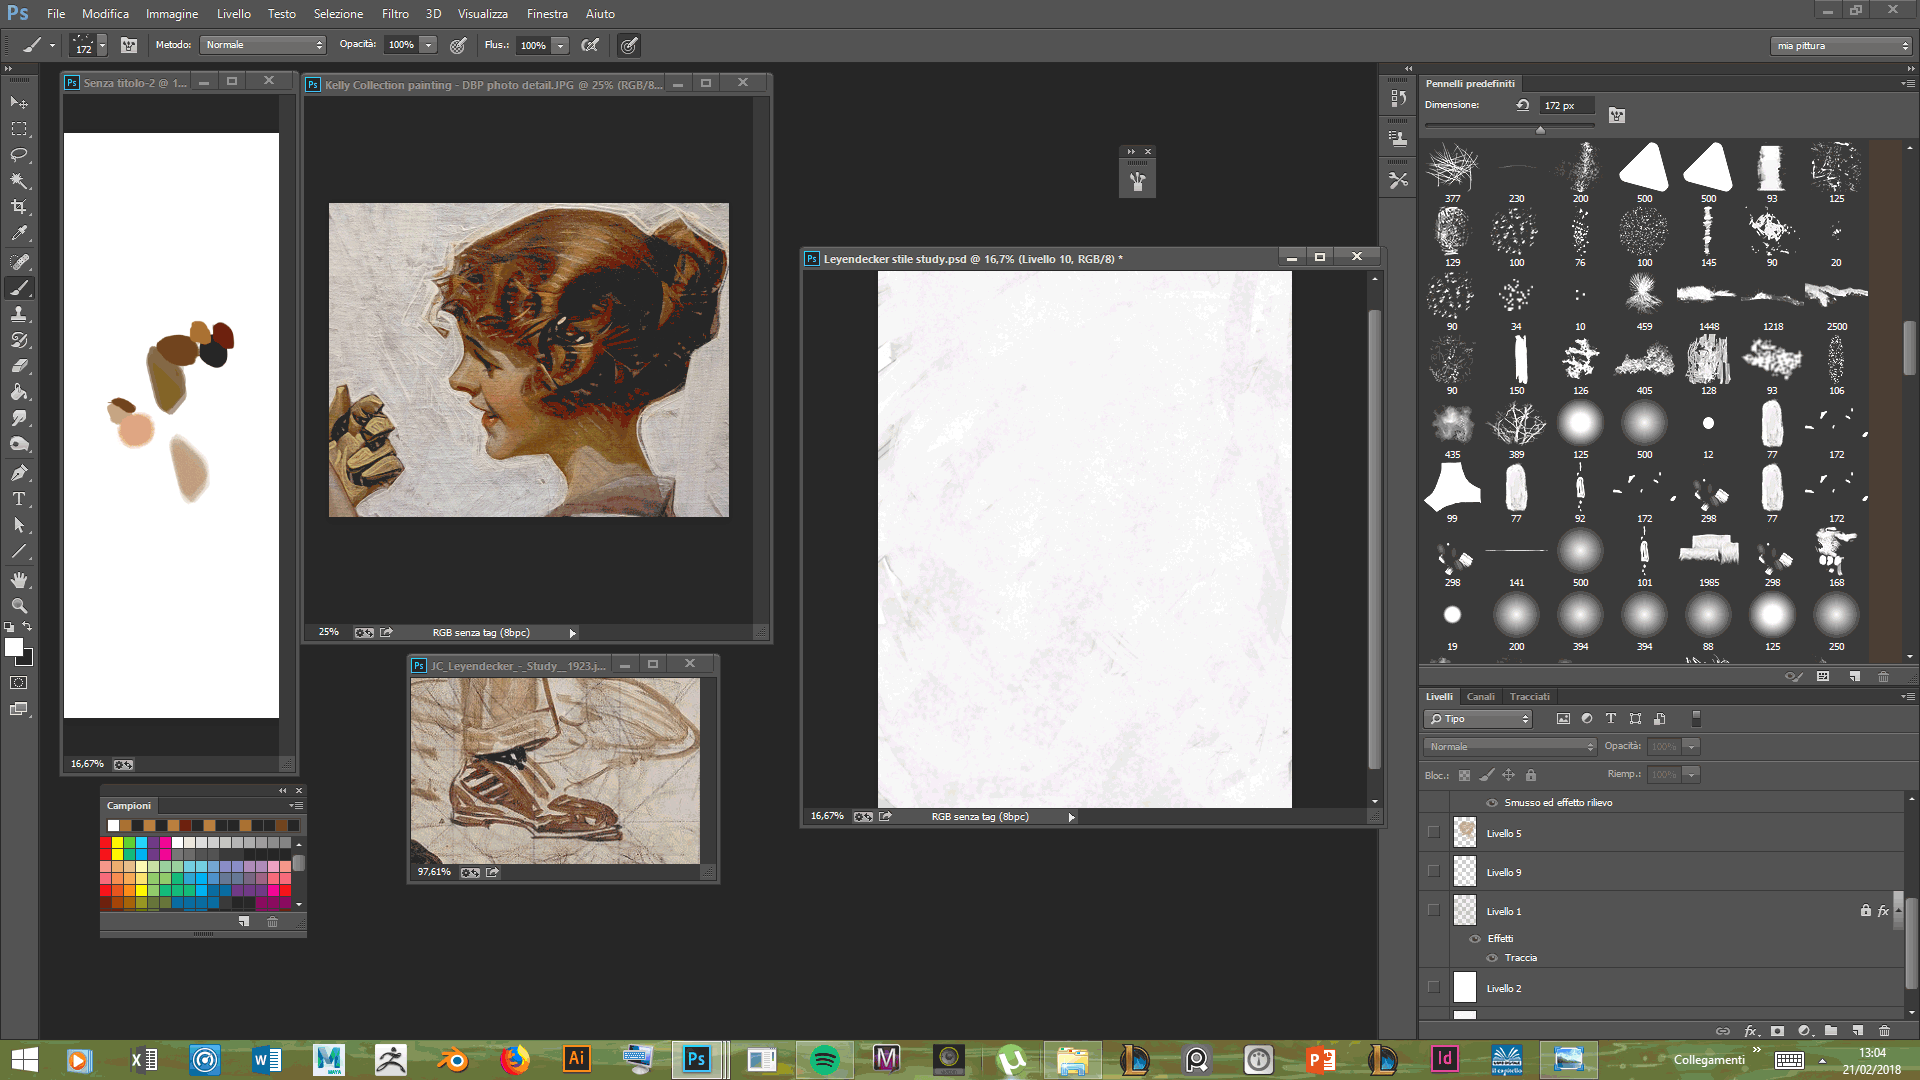Select the Livello 9 layer name
This screenshot has height=1080, width=1920.
pyautogui.click(x=1503, y=872)
